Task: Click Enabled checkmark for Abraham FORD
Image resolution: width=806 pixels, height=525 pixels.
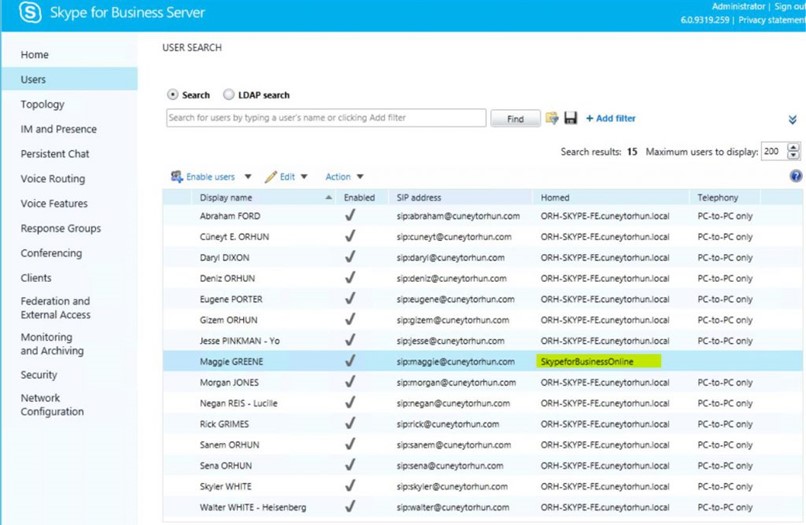Action: coord(350,215)
